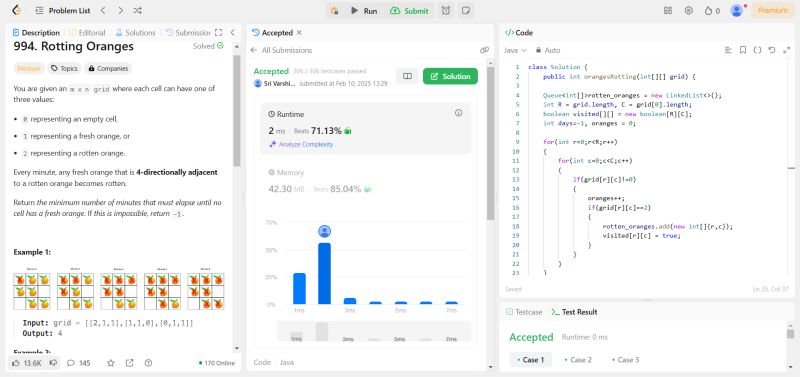
Task: Open the Java language dropdown
Action: [515, 50]
